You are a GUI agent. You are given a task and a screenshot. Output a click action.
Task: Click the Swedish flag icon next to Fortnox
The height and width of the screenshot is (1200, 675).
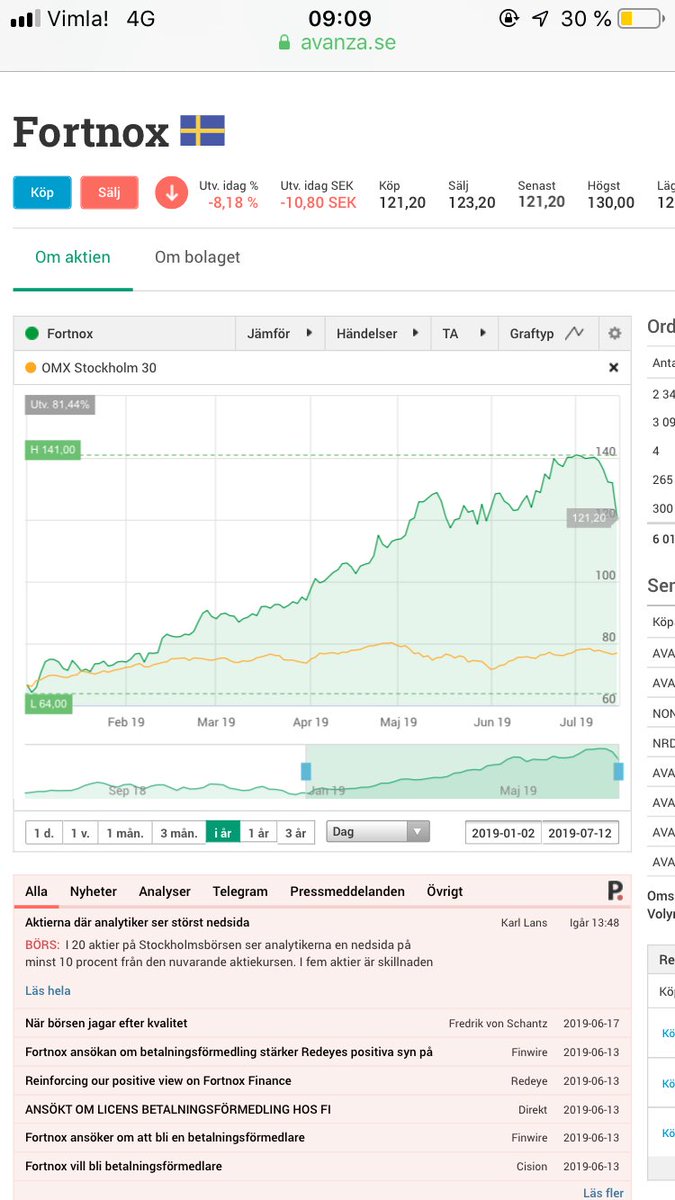point(202,131)
